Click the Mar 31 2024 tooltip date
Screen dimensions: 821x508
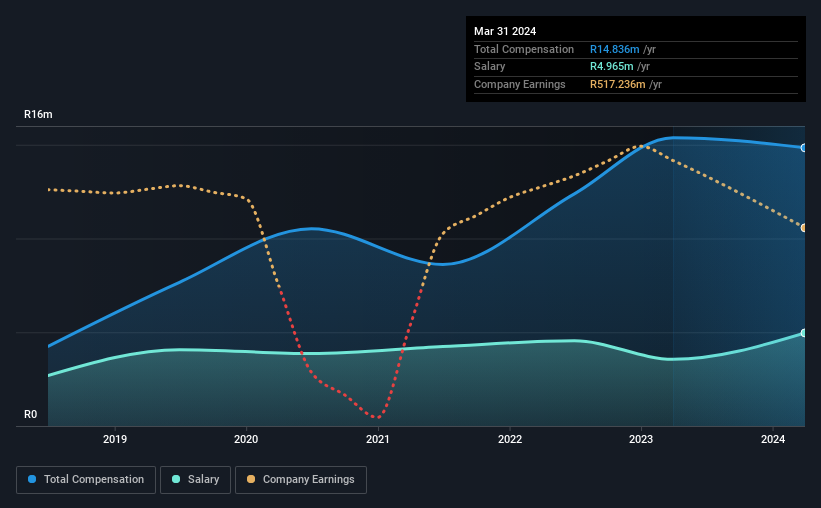pyautogui.click(x=505, y=31)
